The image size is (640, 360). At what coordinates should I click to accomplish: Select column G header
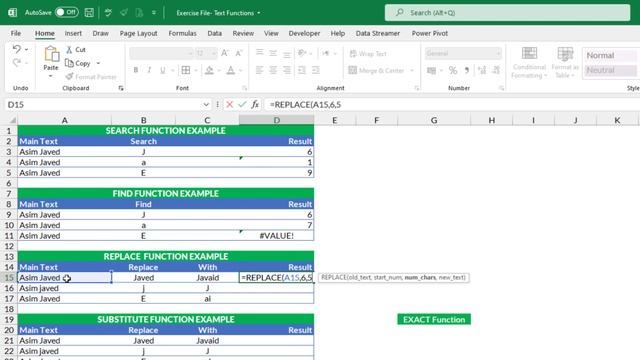434,120
